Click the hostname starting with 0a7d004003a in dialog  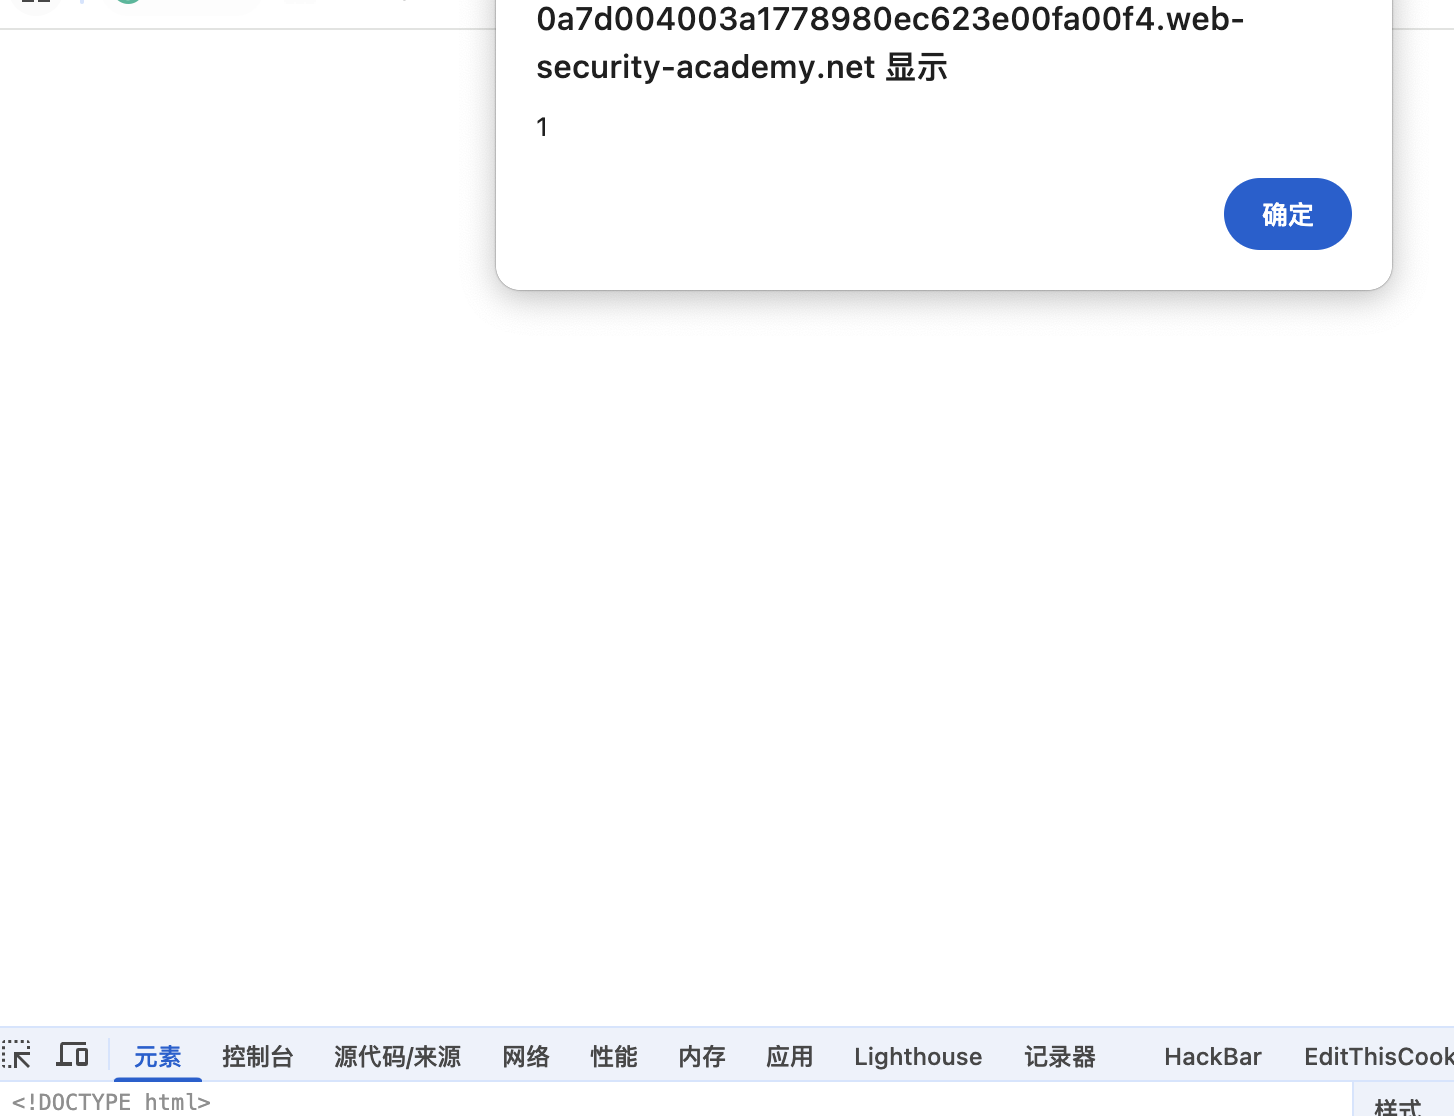pos(889,20)
